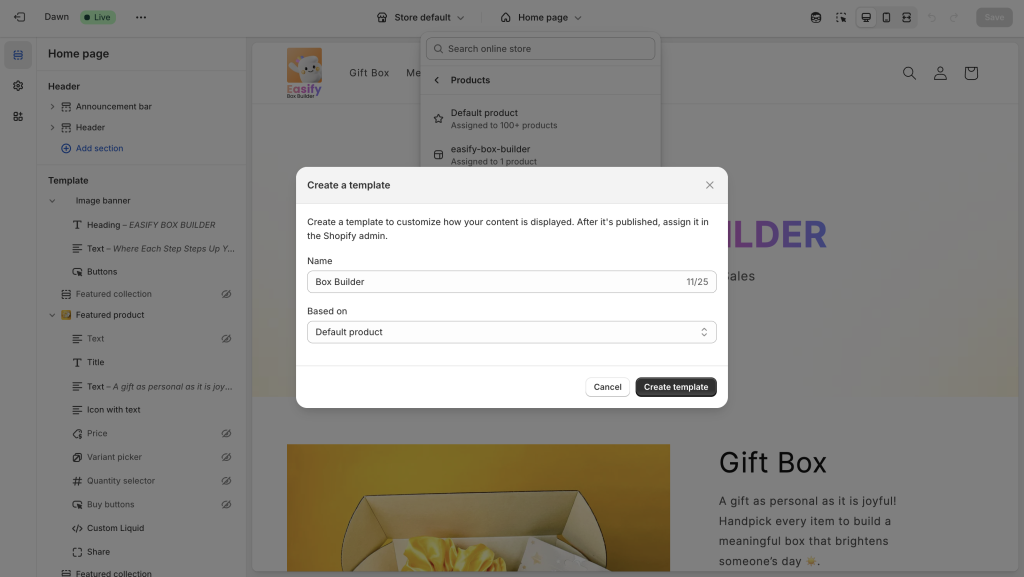Open the Home page template selector
This screenshot has height=577, width=1024.
[x=541, y=18]
